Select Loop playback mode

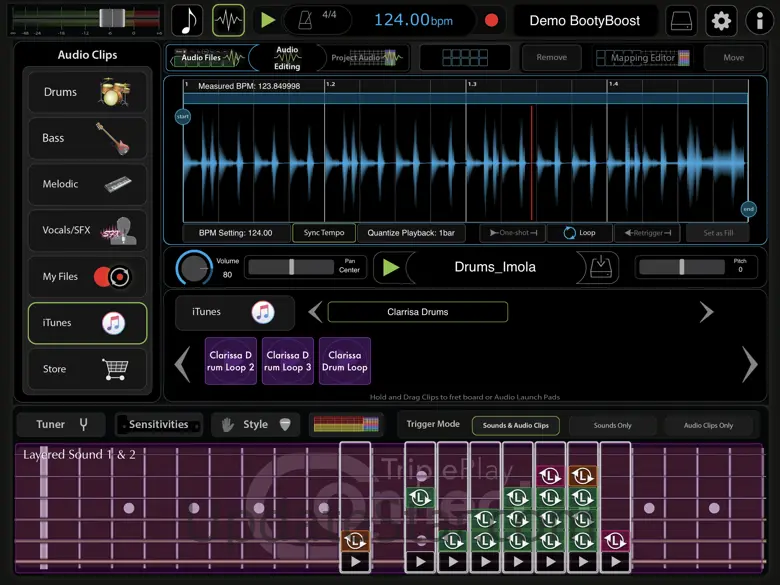click(580, 233)
